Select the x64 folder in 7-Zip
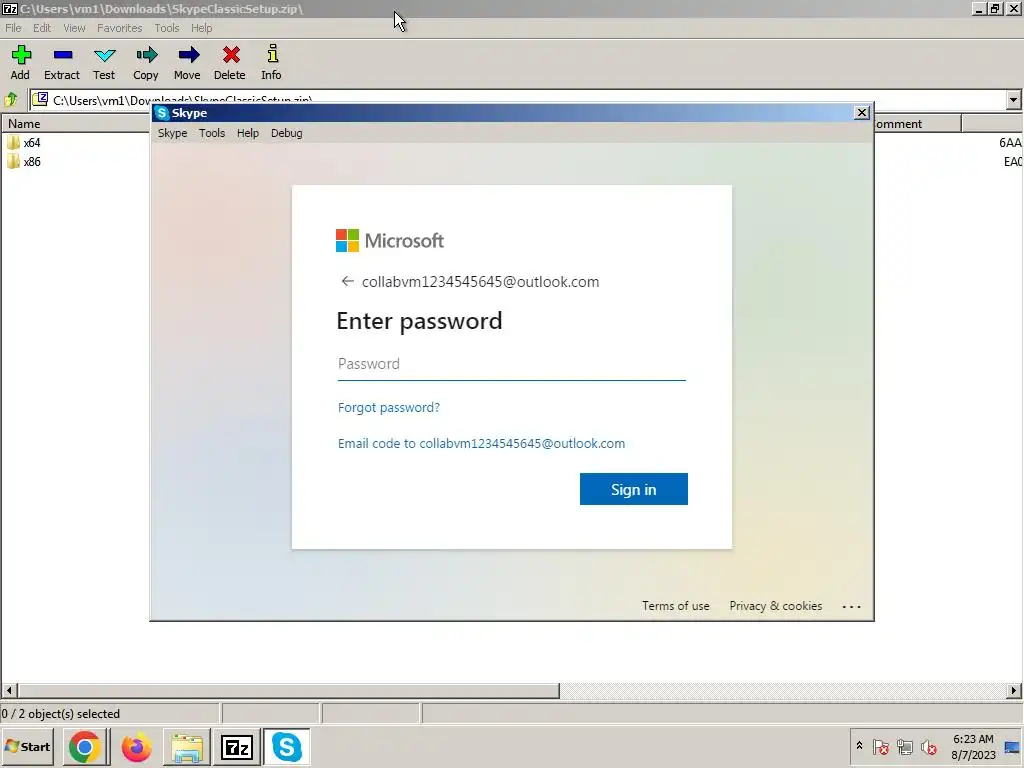 [x=24, y=142]
